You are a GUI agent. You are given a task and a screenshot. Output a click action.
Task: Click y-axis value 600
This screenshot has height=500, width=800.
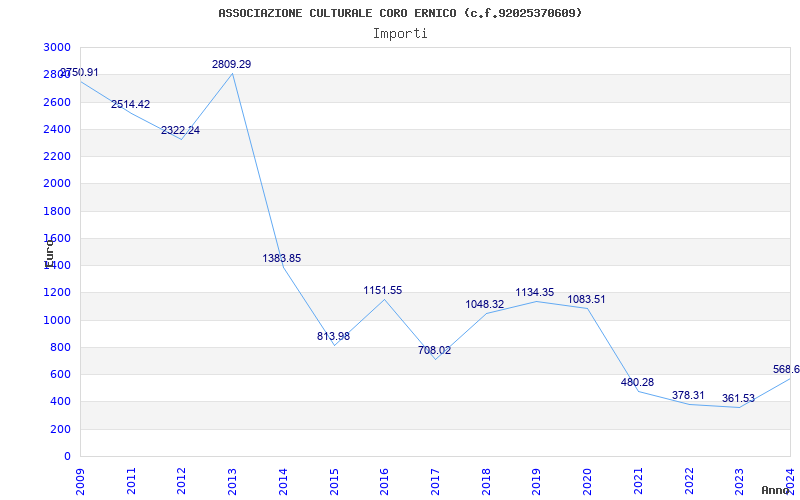pyautogui.click(x=60, y=374)
